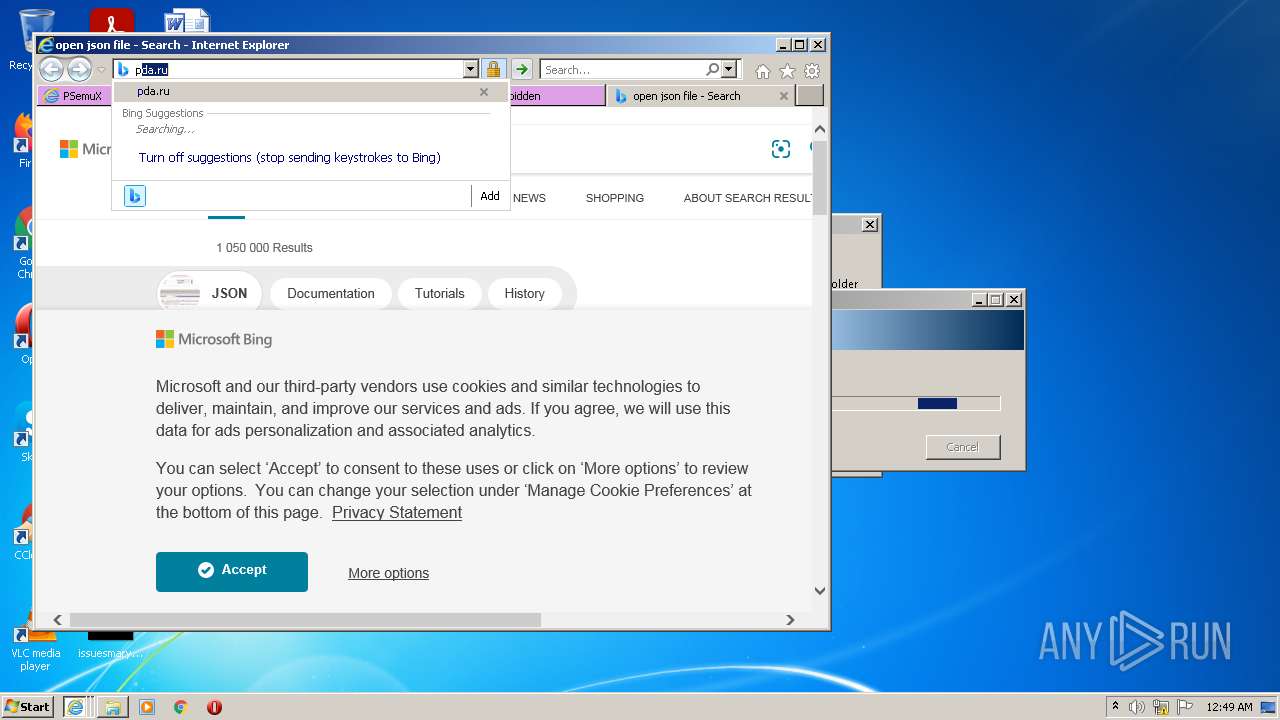The image size is (1280, 720).
Task: Click the Internet Explorer window title icon
Action: 45,44
